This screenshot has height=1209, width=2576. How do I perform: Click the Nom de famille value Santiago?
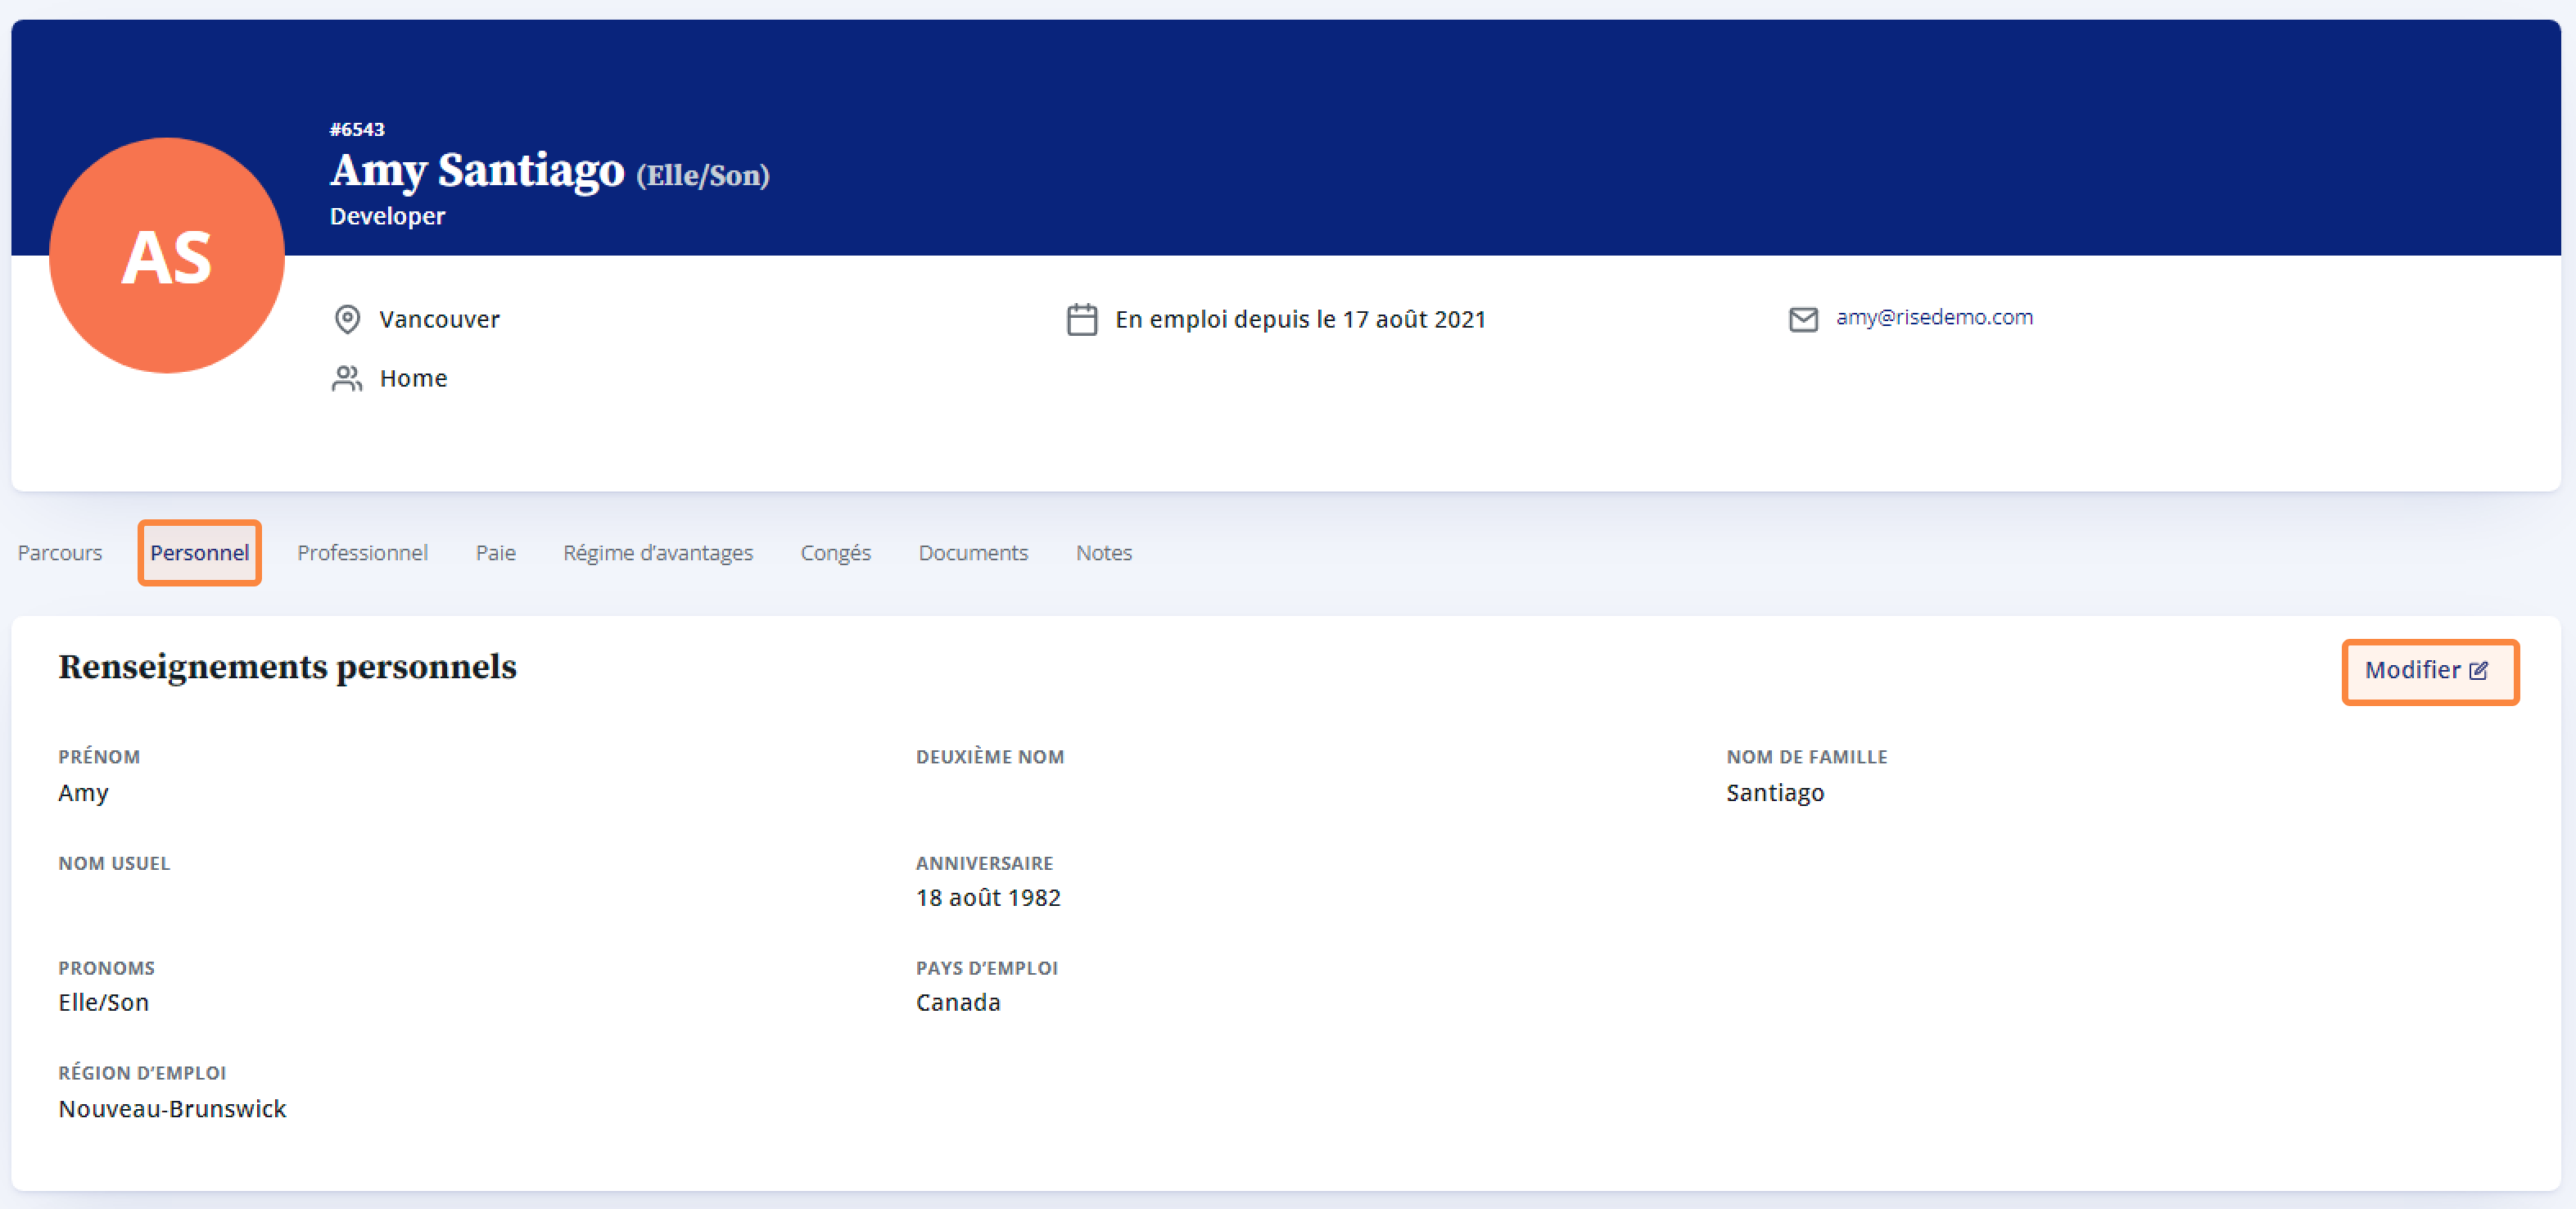tap(1775, 793)
